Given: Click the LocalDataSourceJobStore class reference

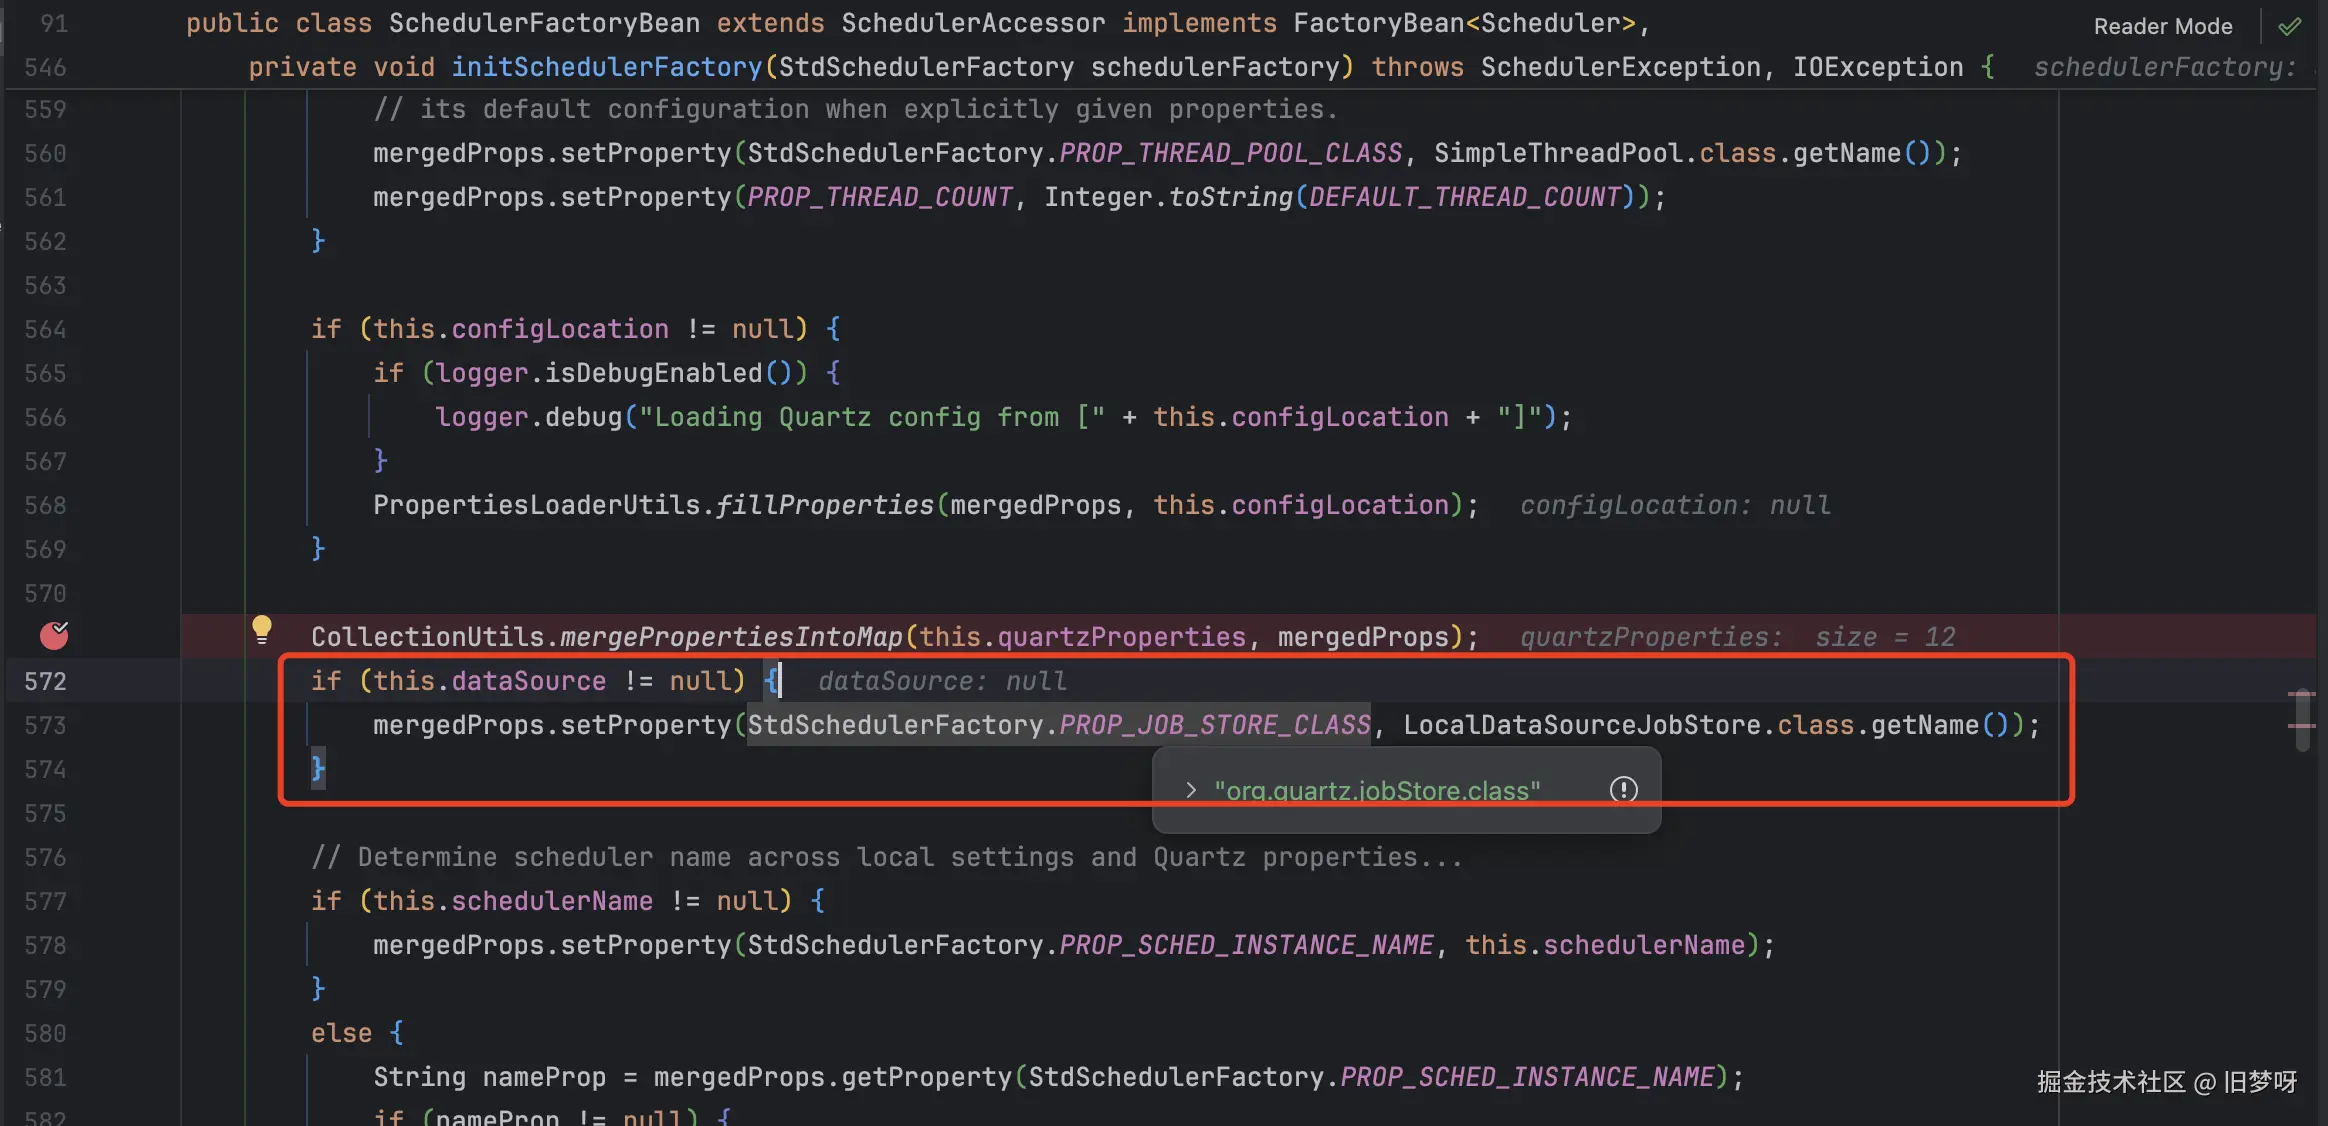Looking at the screenshot, I should (1581, 725).
